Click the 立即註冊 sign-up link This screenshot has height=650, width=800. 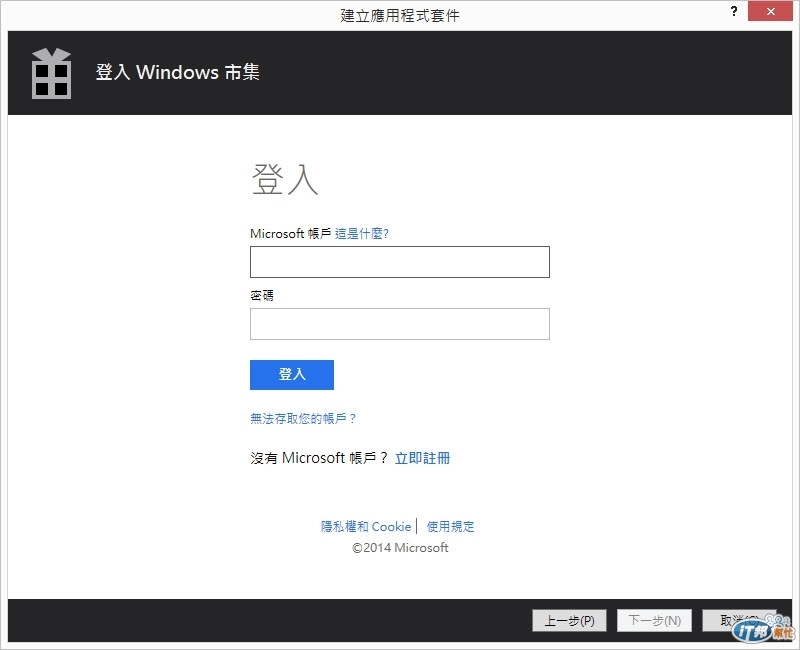[x=422, y=458]
